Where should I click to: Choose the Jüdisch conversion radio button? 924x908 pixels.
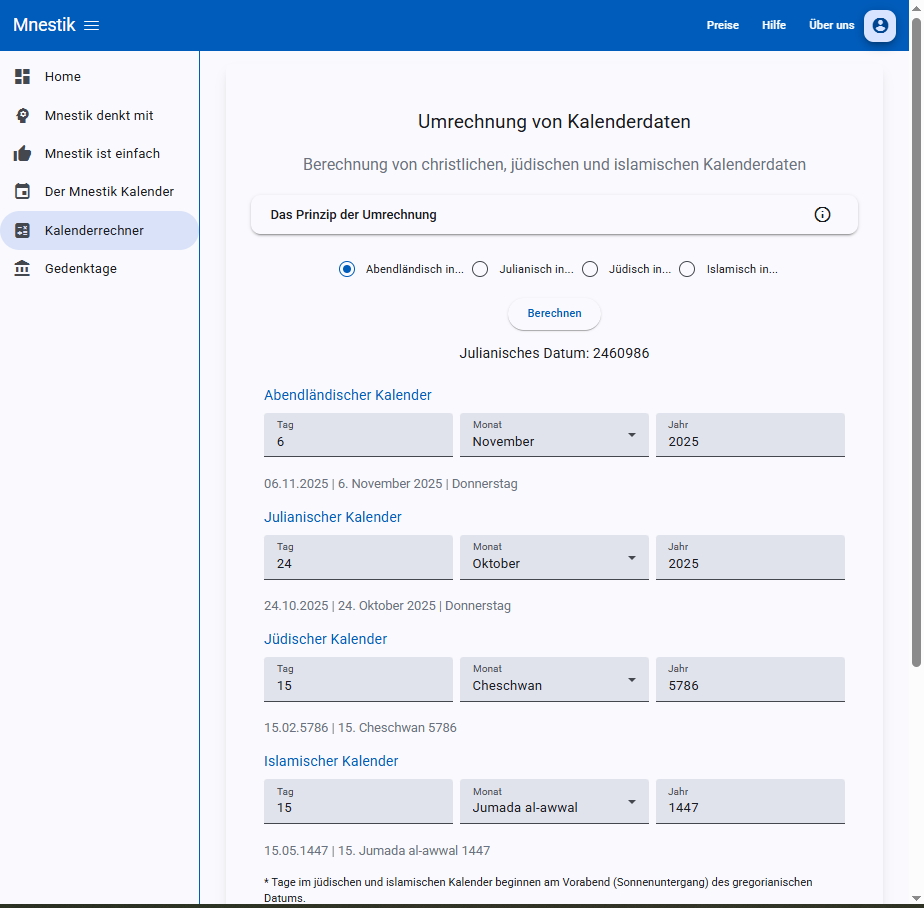click(590, 269)
